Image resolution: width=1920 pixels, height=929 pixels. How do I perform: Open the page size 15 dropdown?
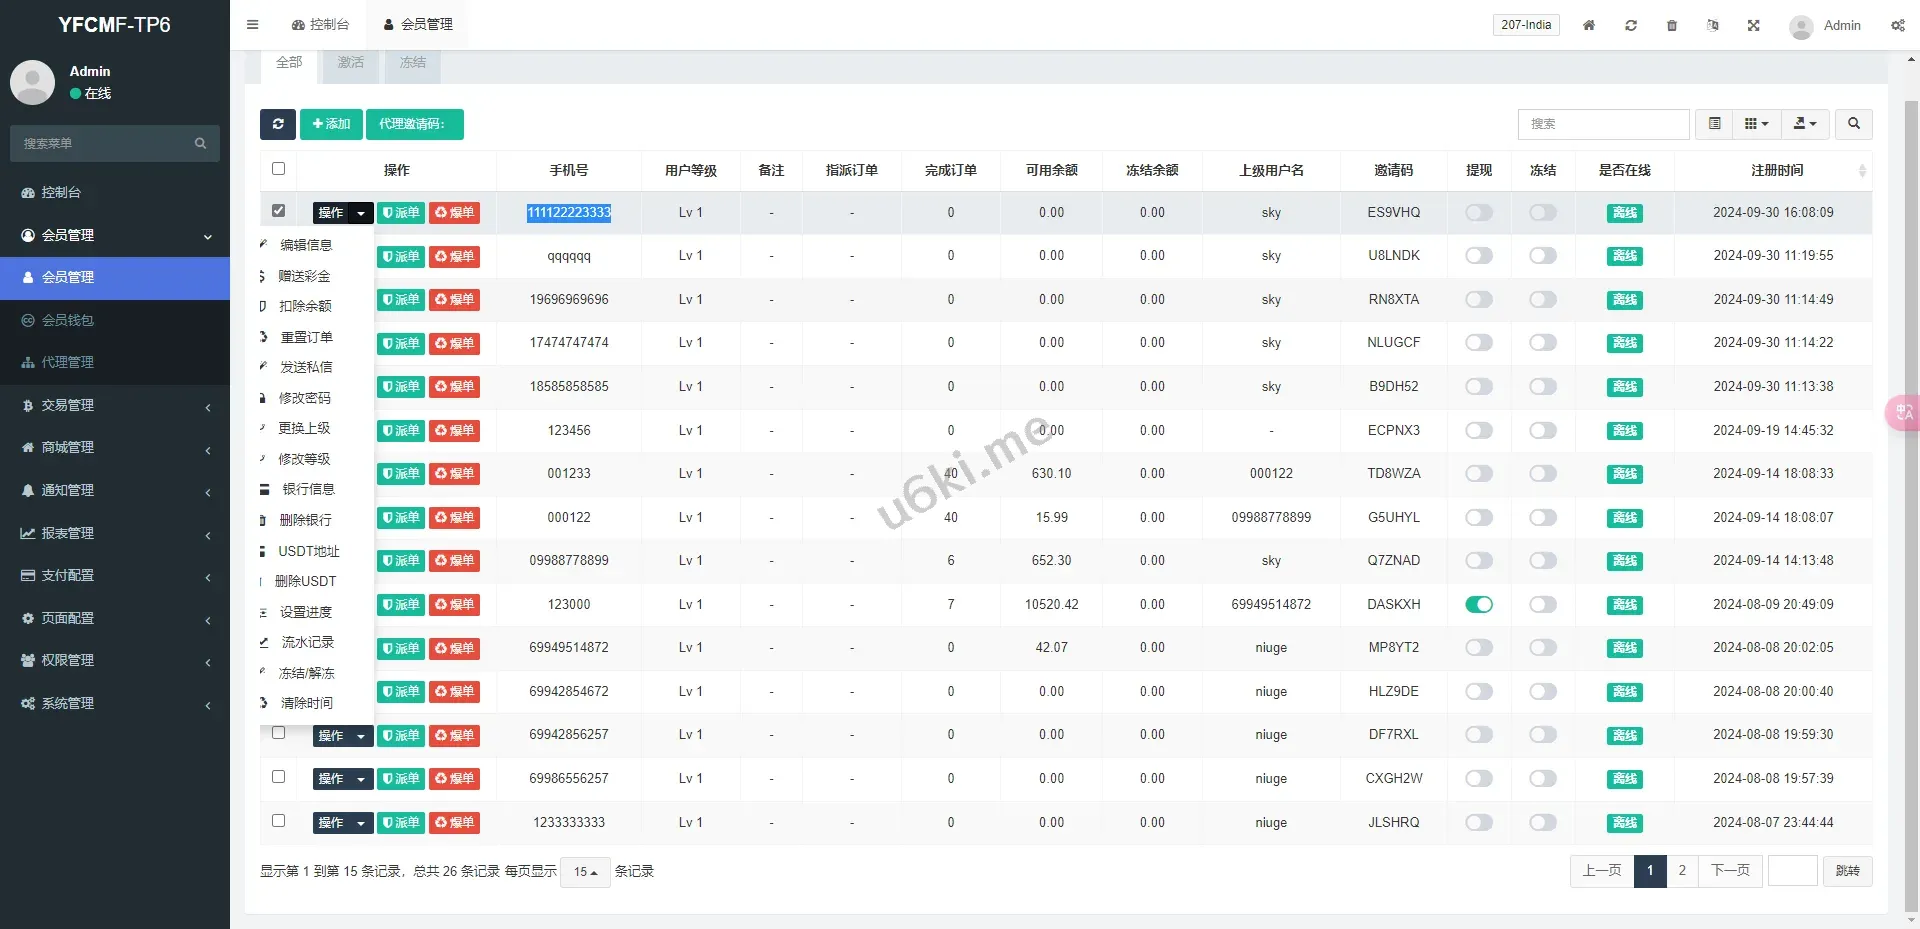tap(585, 872)
